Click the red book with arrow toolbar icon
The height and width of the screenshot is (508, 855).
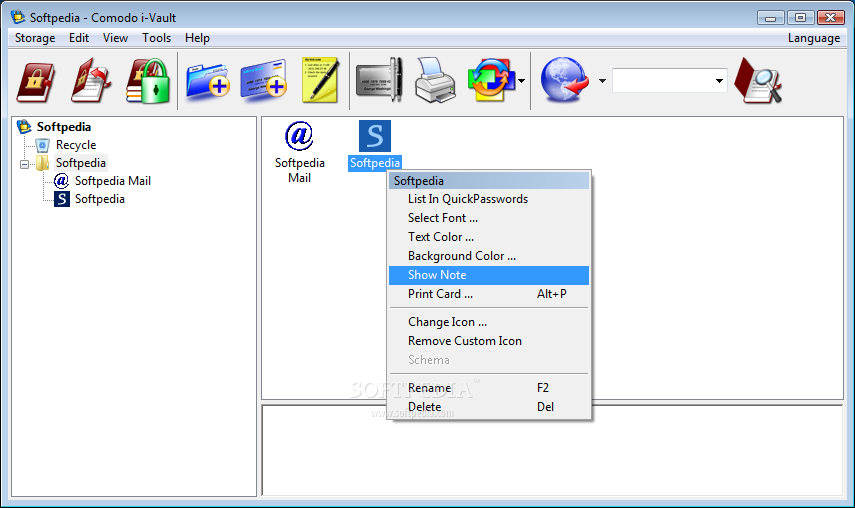click(x=91, y=81)
